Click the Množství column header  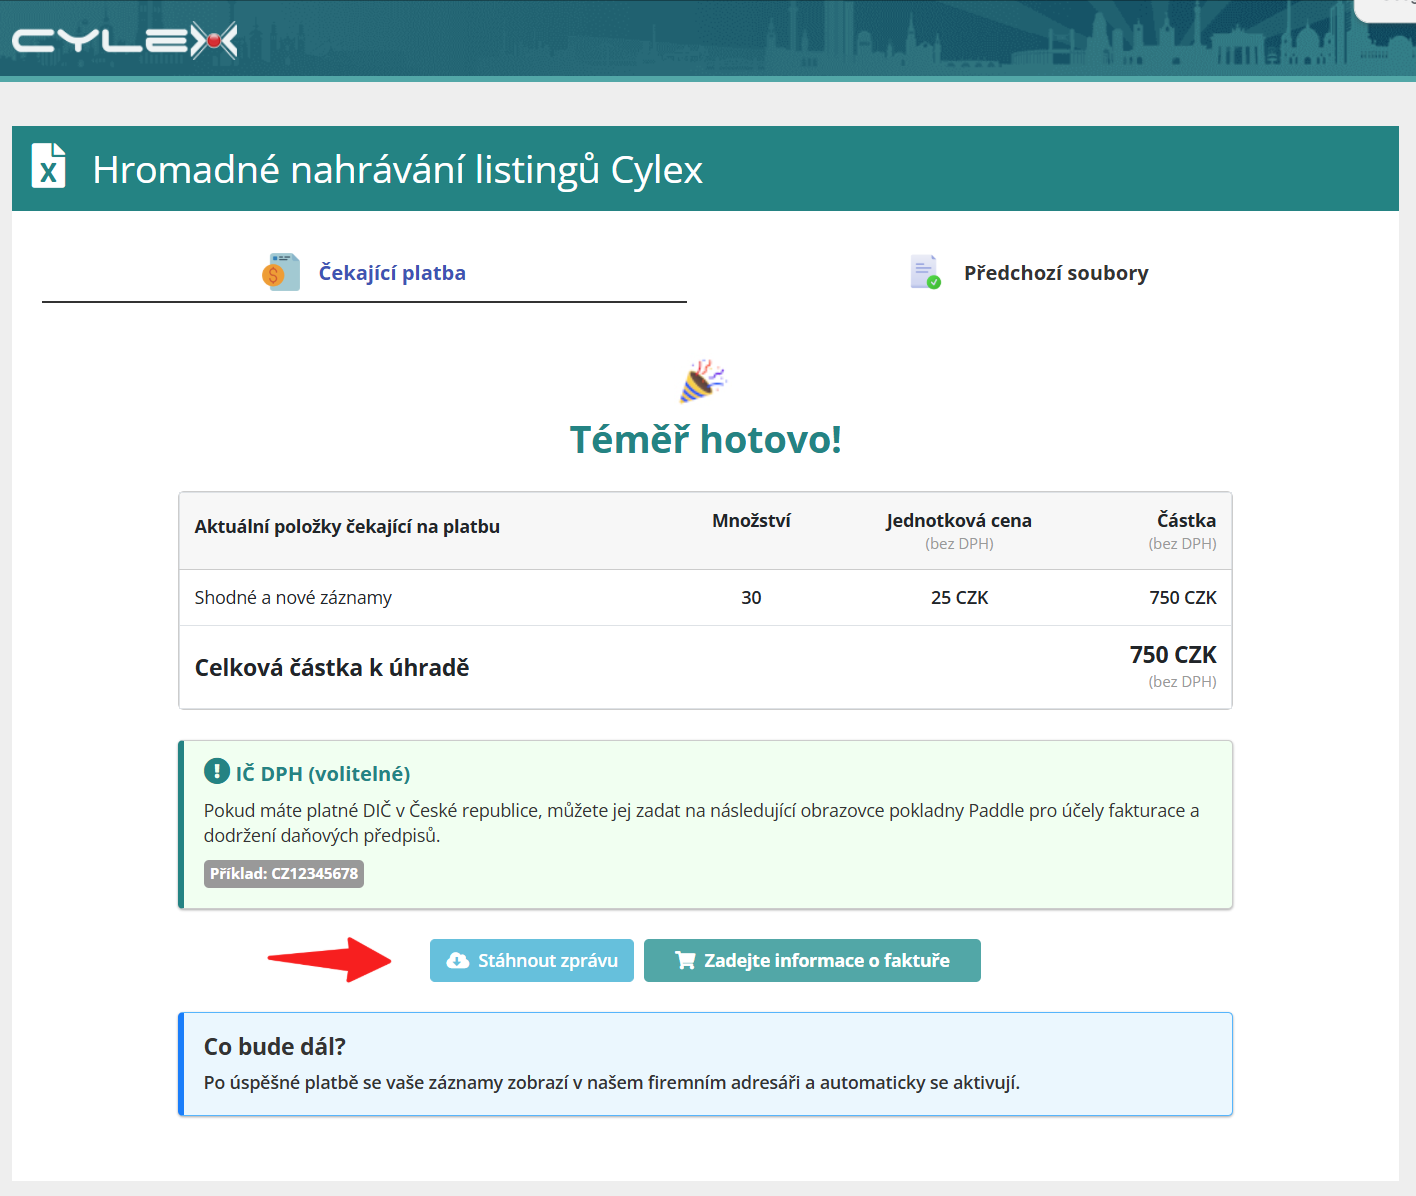pyautogui.click(x=751, y=520)
